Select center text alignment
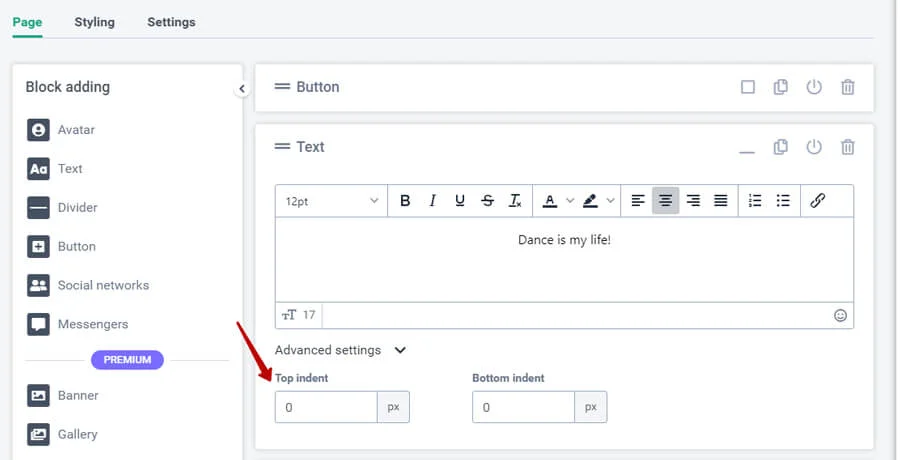The image size is (900, 460). coord(665,201)
